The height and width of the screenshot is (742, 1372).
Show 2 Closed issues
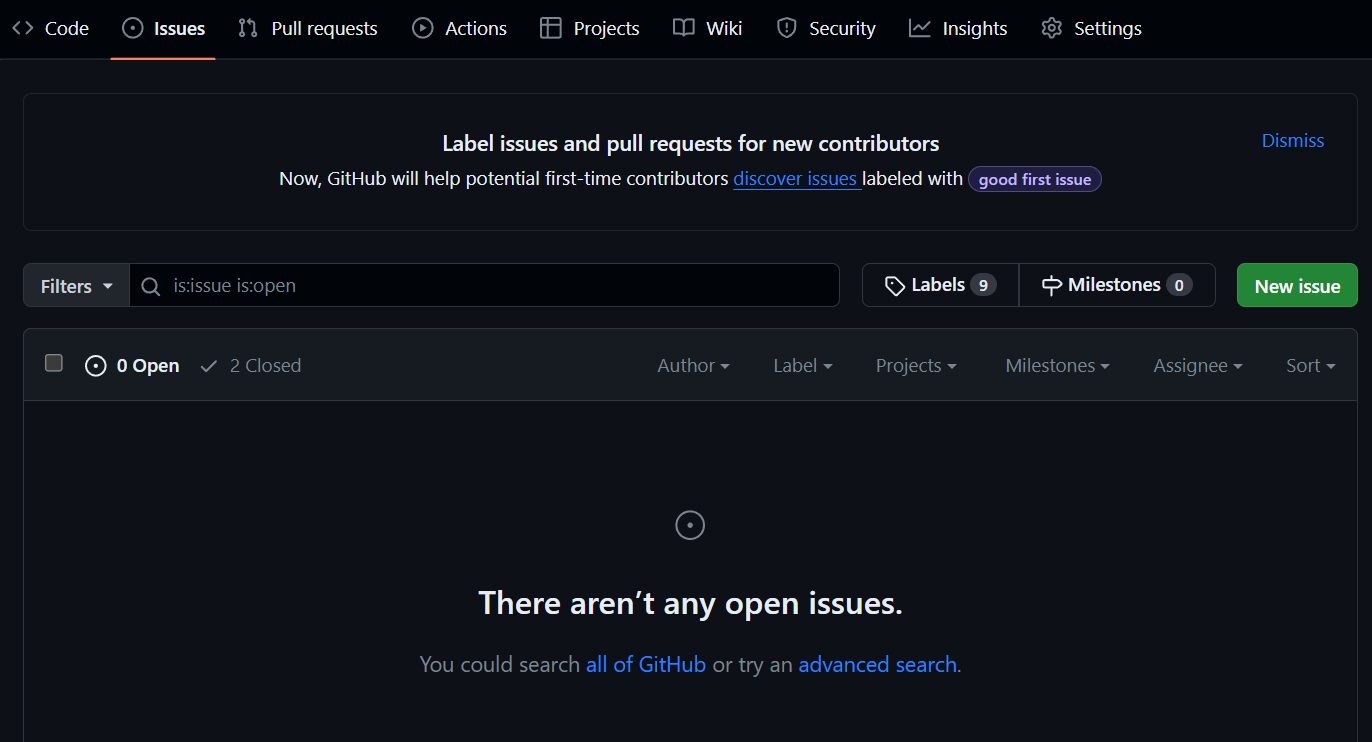[x=250, y=366]
